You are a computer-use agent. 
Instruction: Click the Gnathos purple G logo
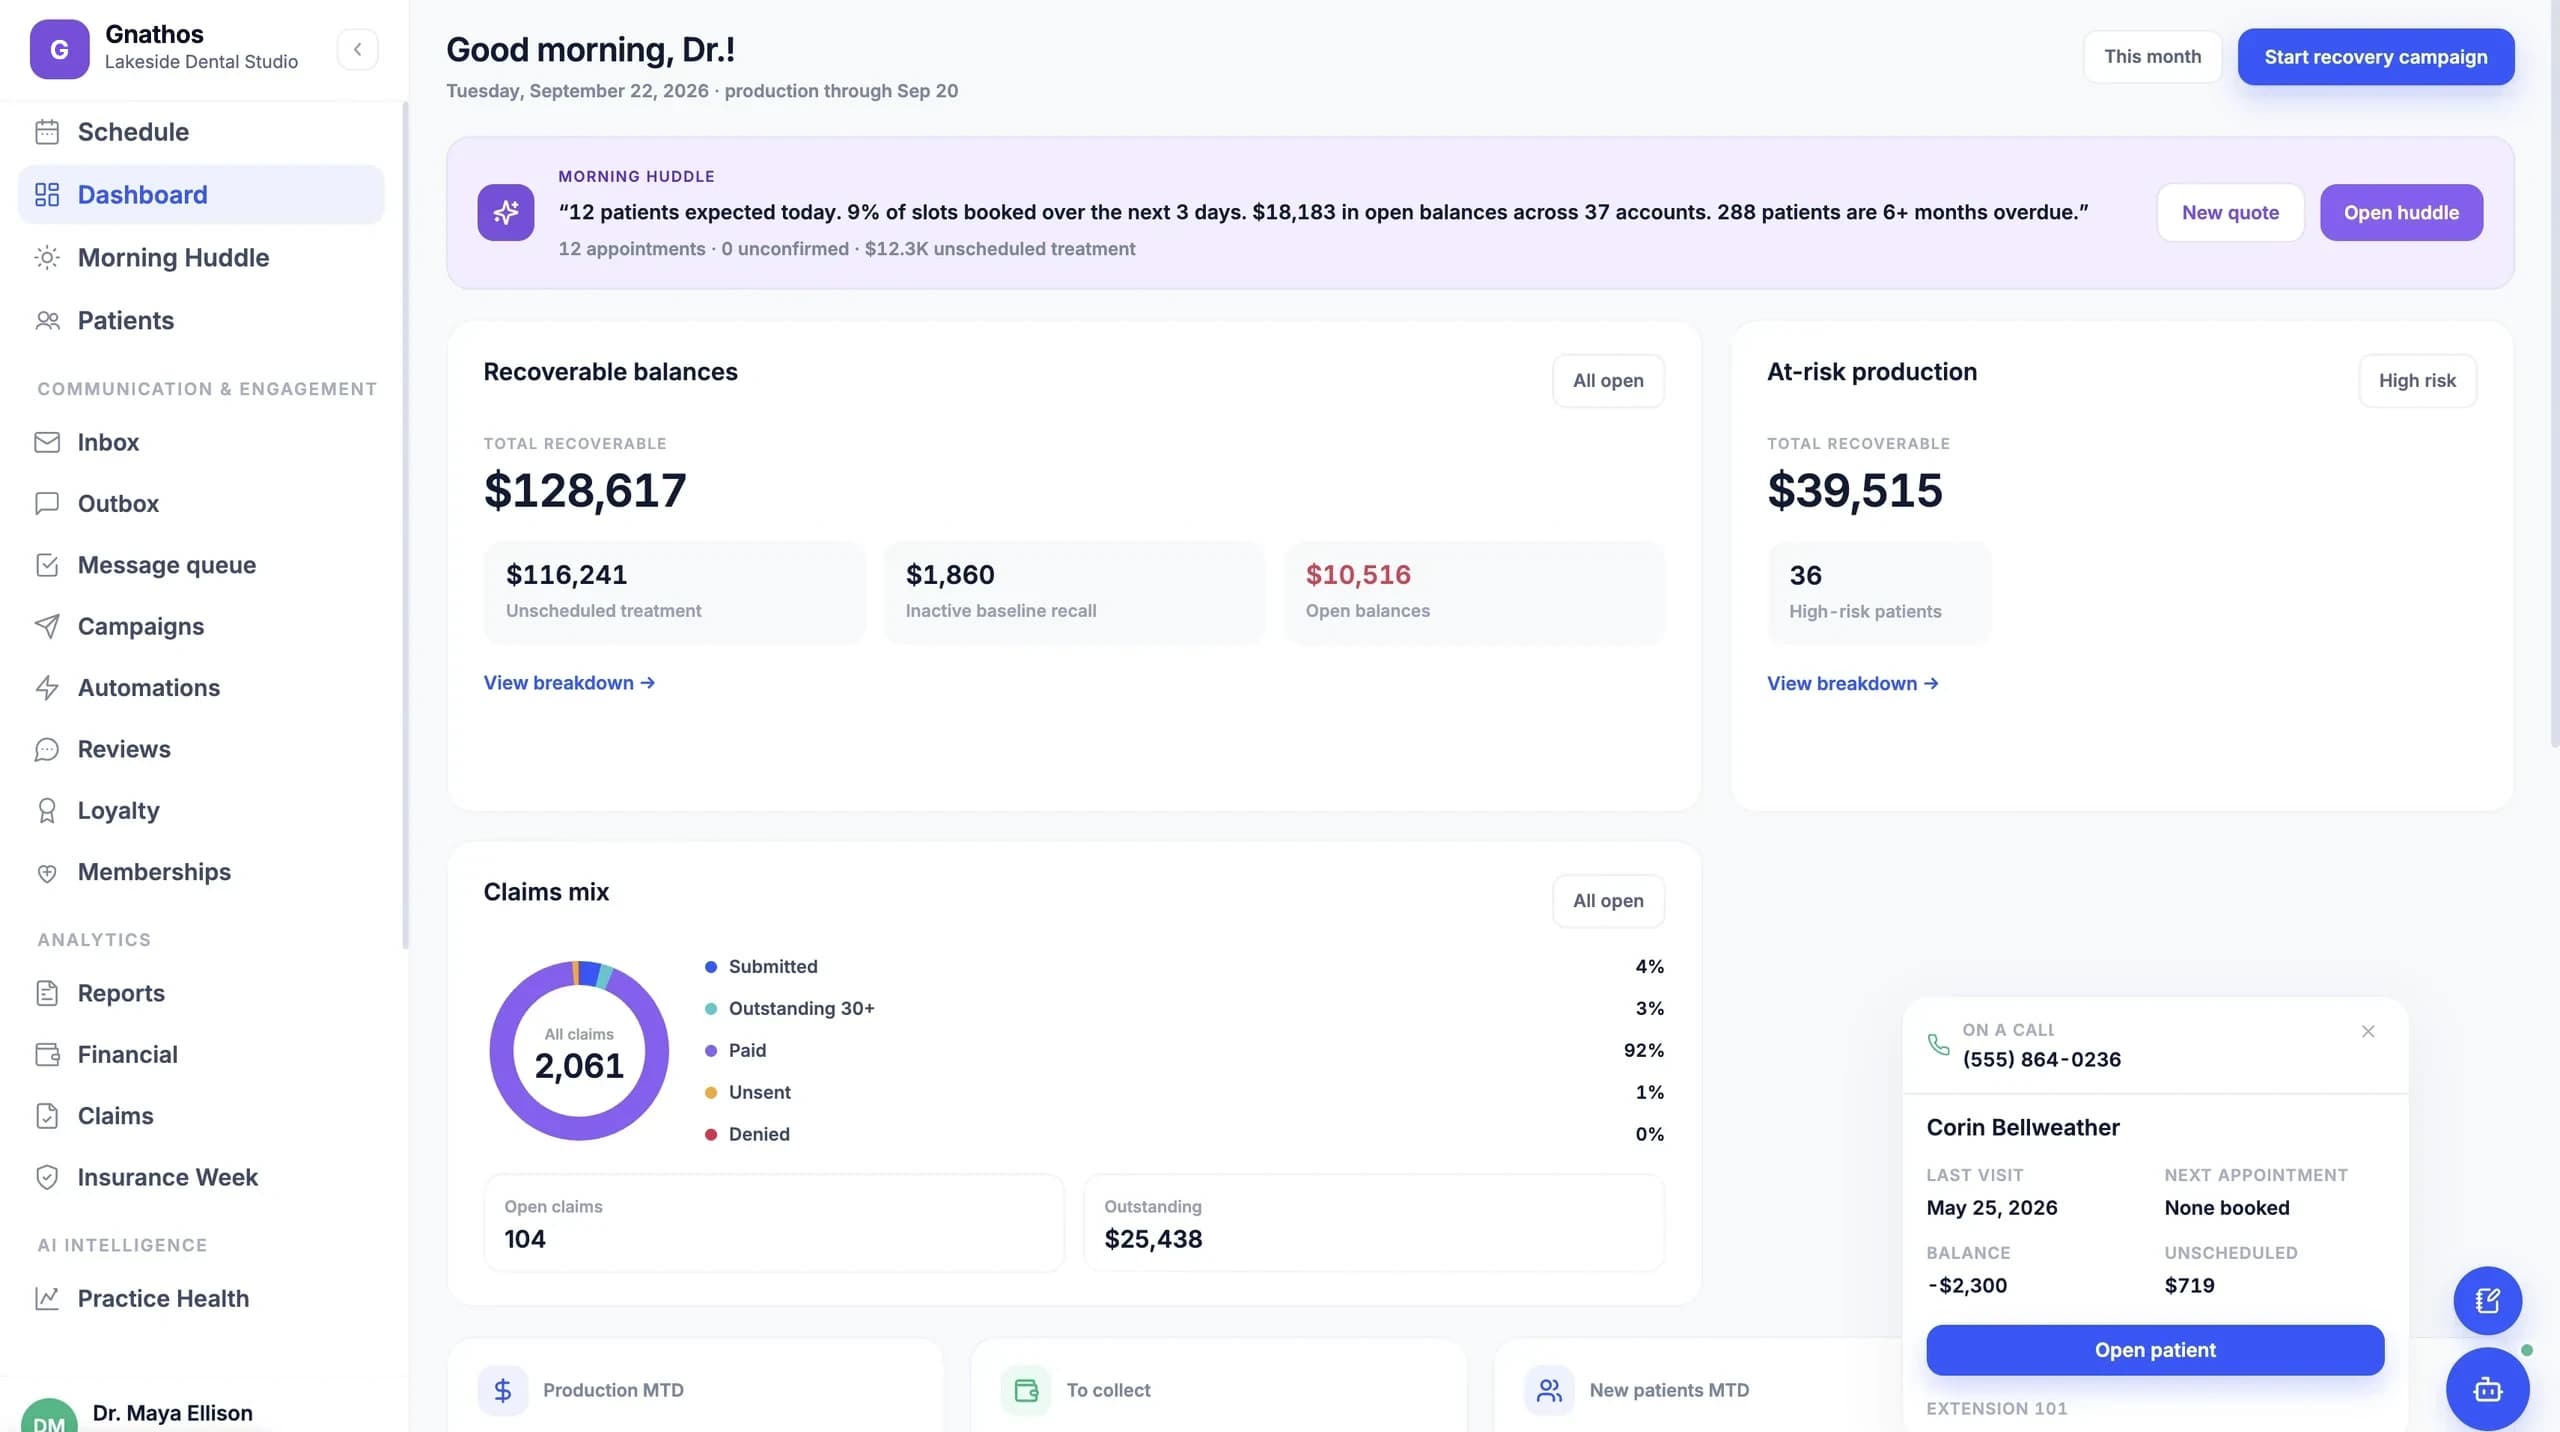pos(59,49)
